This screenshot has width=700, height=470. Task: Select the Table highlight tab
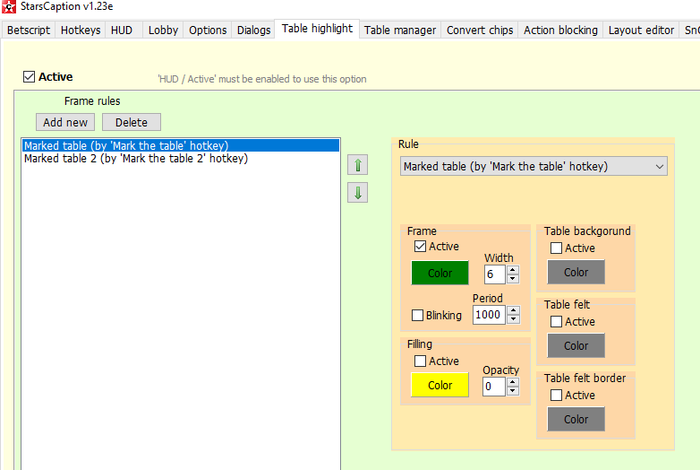click(317, 29)
